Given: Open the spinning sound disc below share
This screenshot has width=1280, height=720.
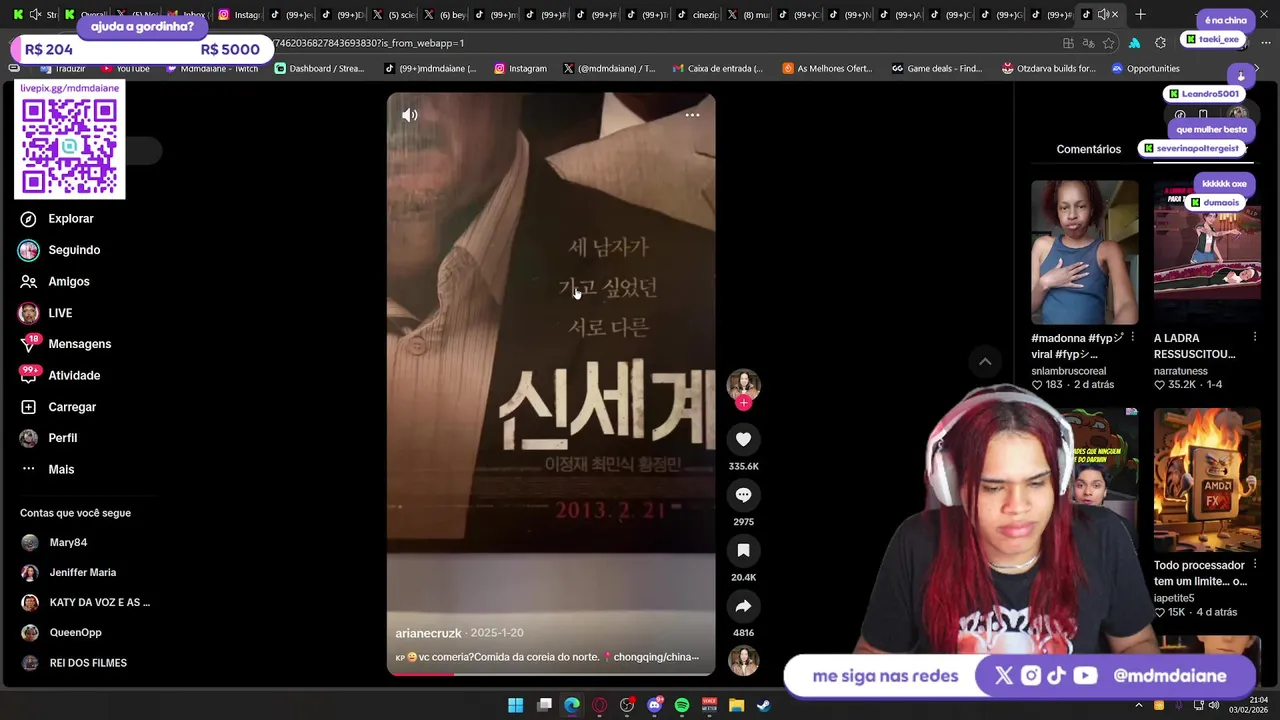Looking at the screenshot, I should (743, 661).
